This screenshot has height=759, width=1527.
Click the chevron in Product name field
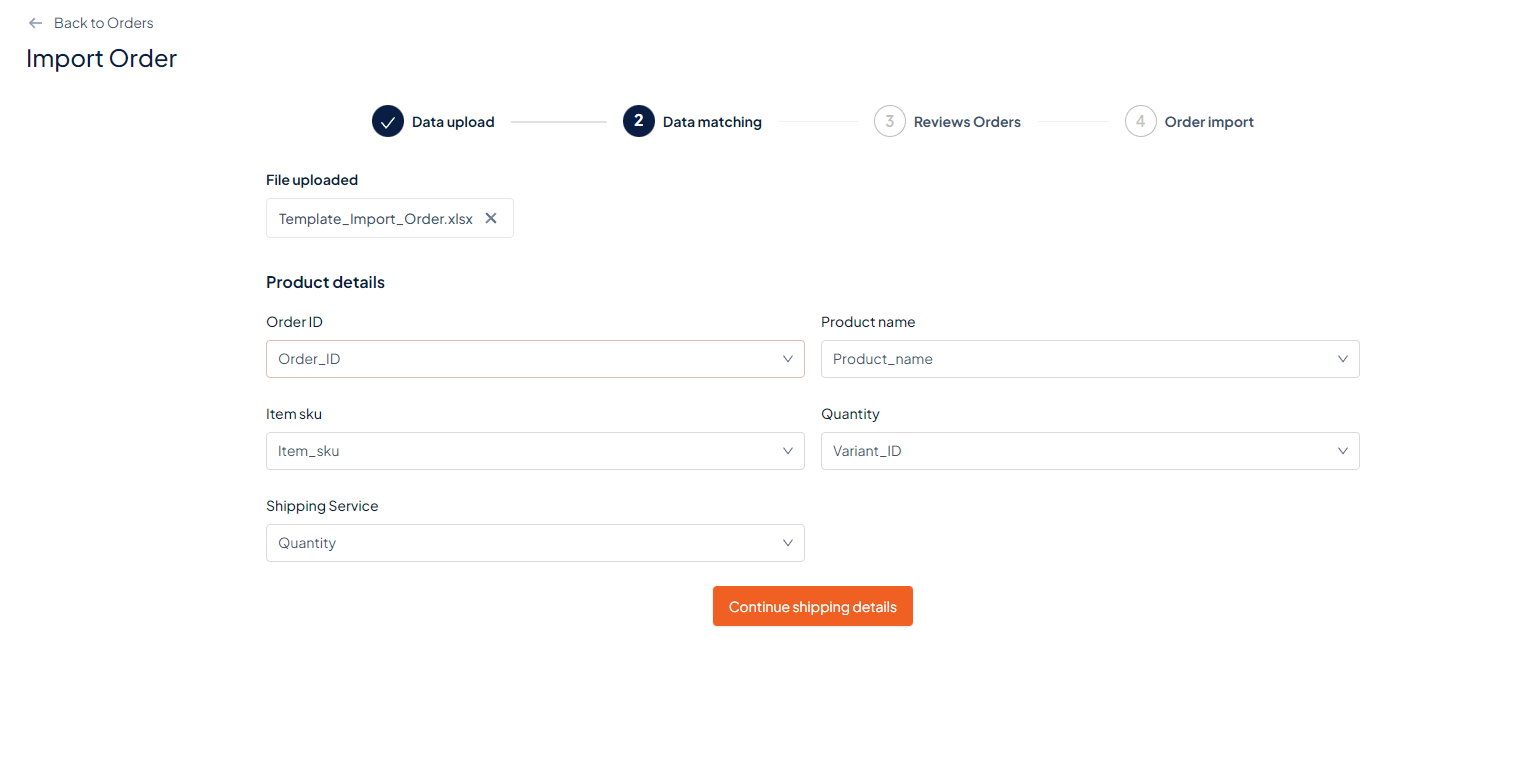(1343, 359)
